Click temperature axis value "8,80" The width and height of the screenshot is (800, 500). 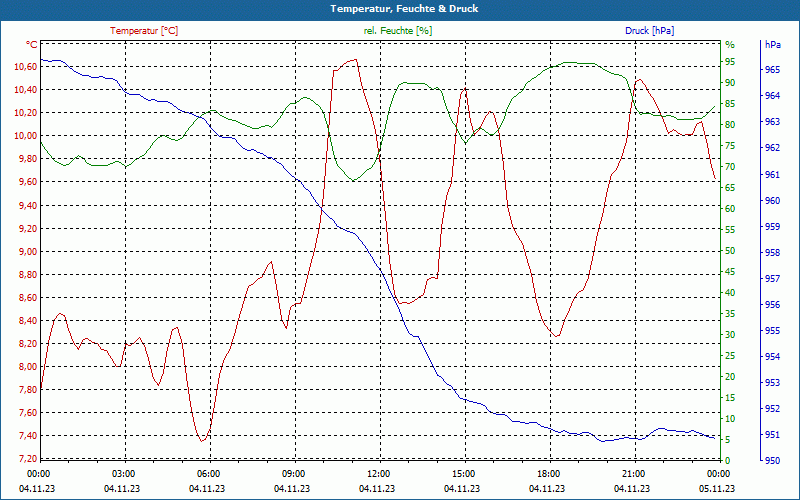pos(28,274)
